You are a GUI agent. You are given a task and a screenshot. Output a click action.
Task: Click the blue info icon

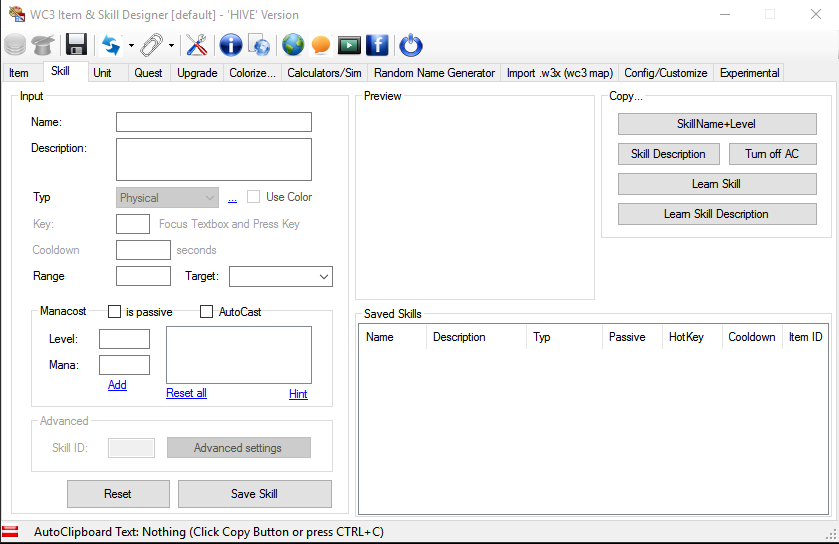point(231,45)
